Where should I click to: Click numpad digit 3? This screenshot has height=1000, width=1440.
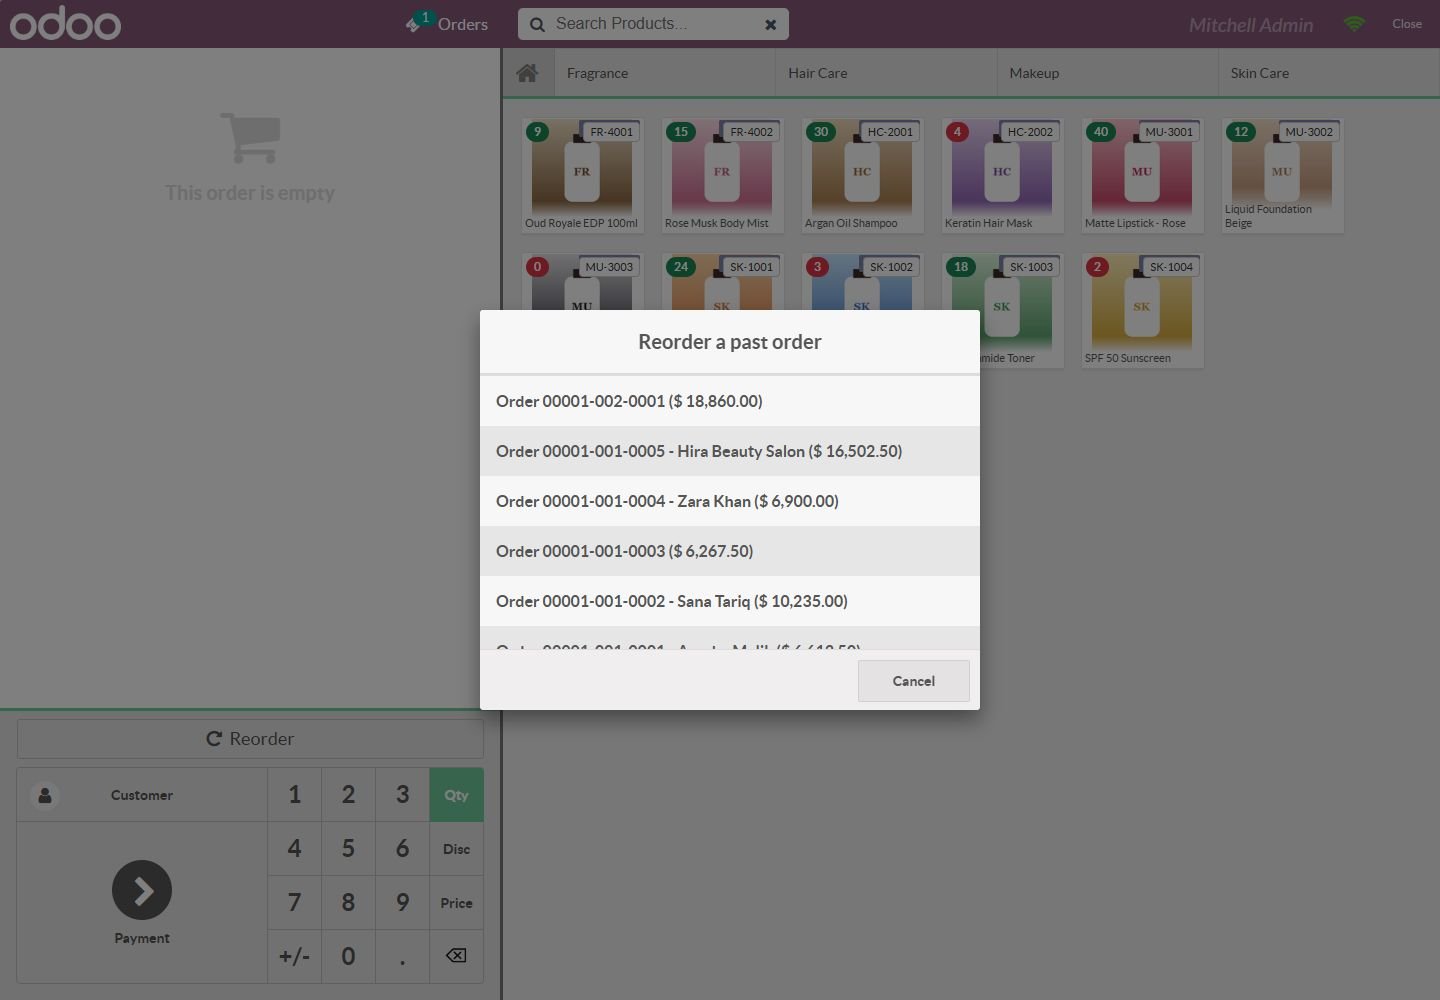click(x=402, y=795)
